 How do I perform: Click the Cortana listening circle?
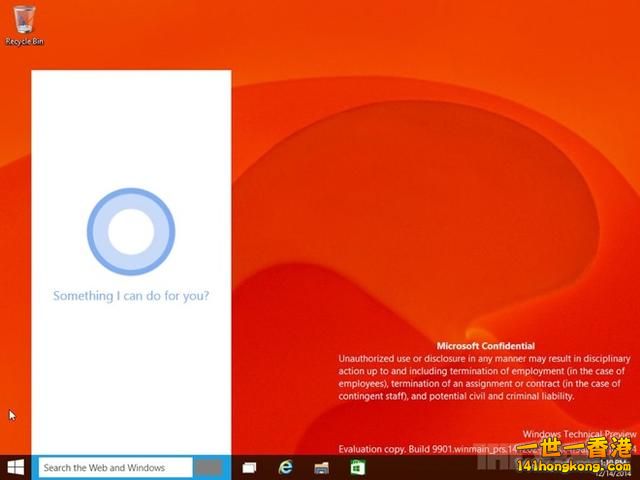[131, 231]
